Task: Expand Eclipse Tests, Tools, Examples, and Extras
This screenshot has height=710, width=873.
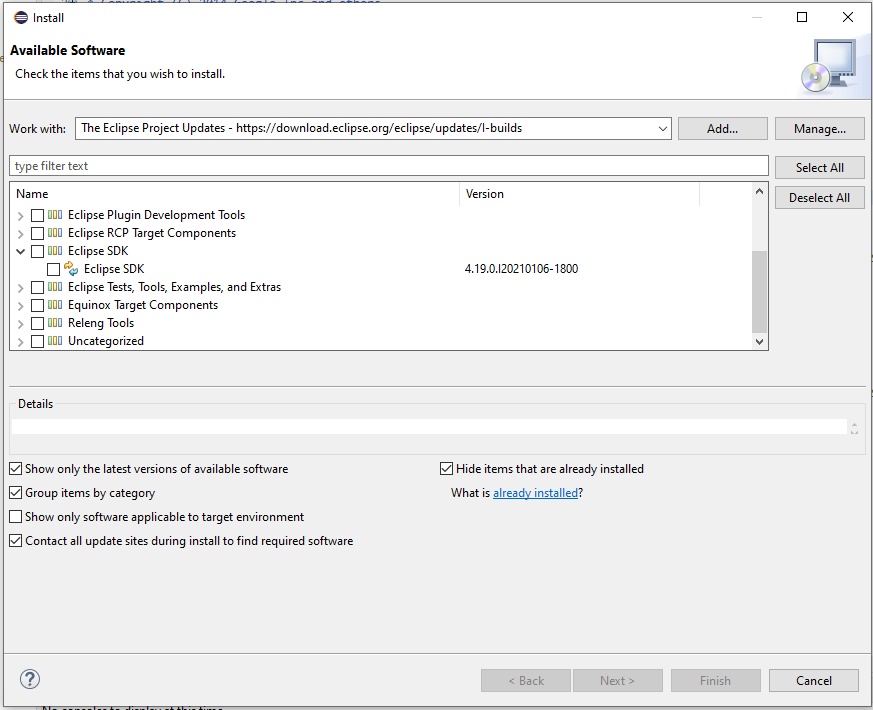Action: click(x=21, y=288)
